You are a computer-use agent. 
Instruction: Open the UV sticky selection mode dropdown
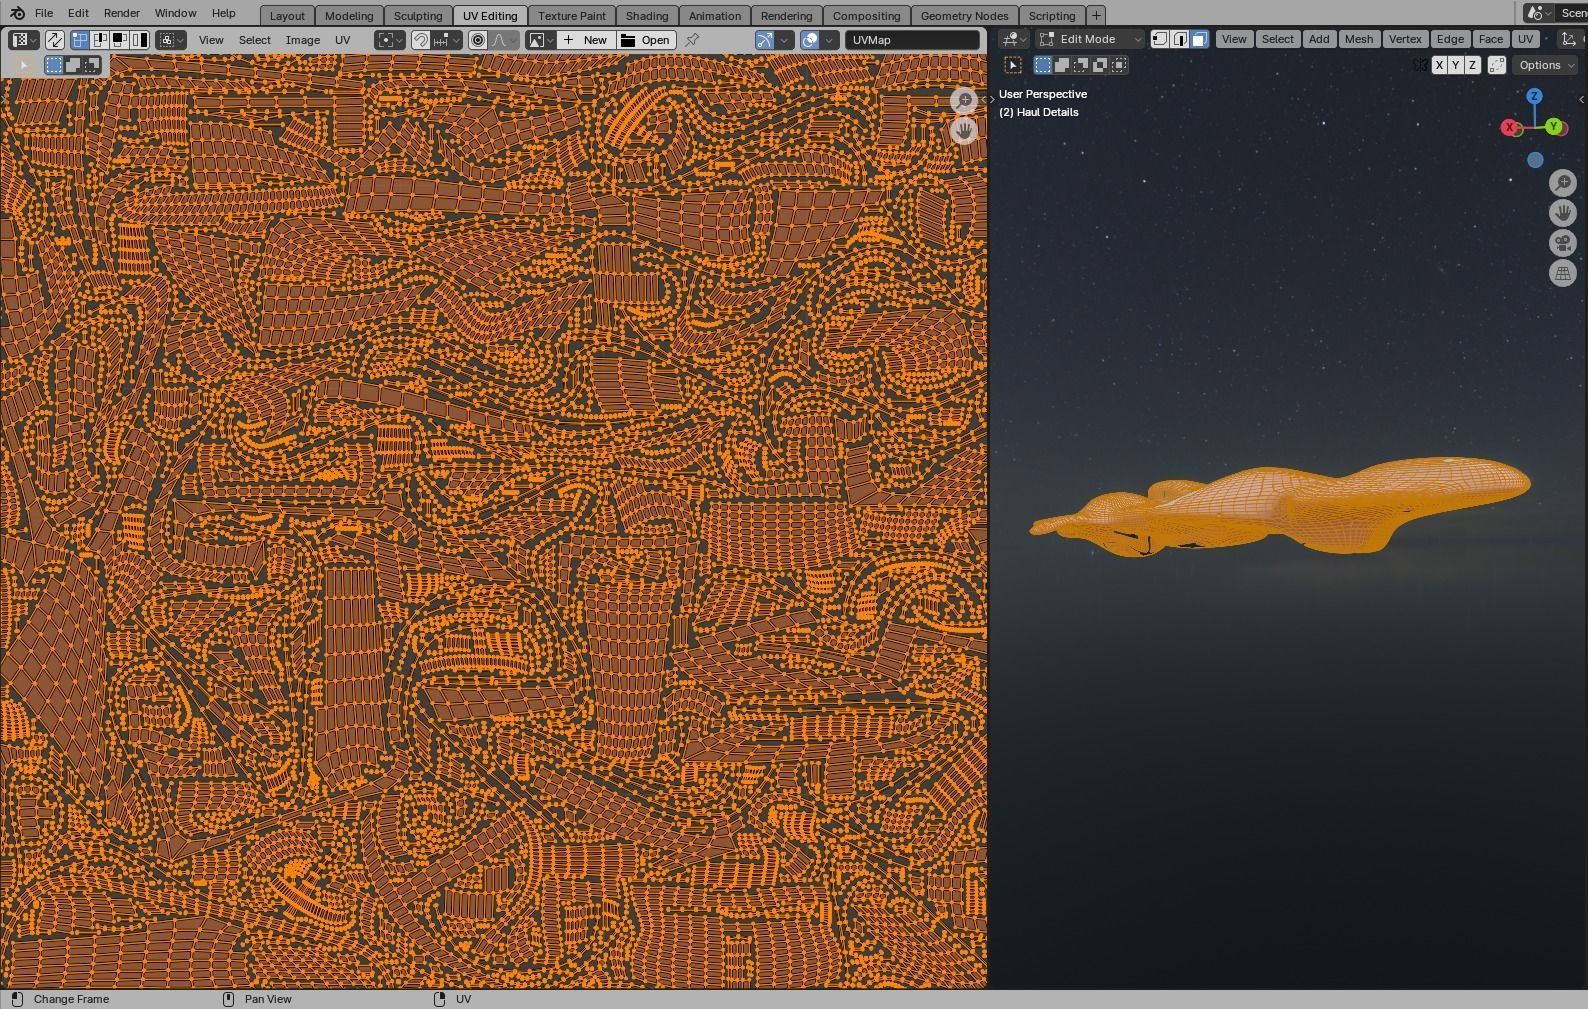tap(171, 40)
